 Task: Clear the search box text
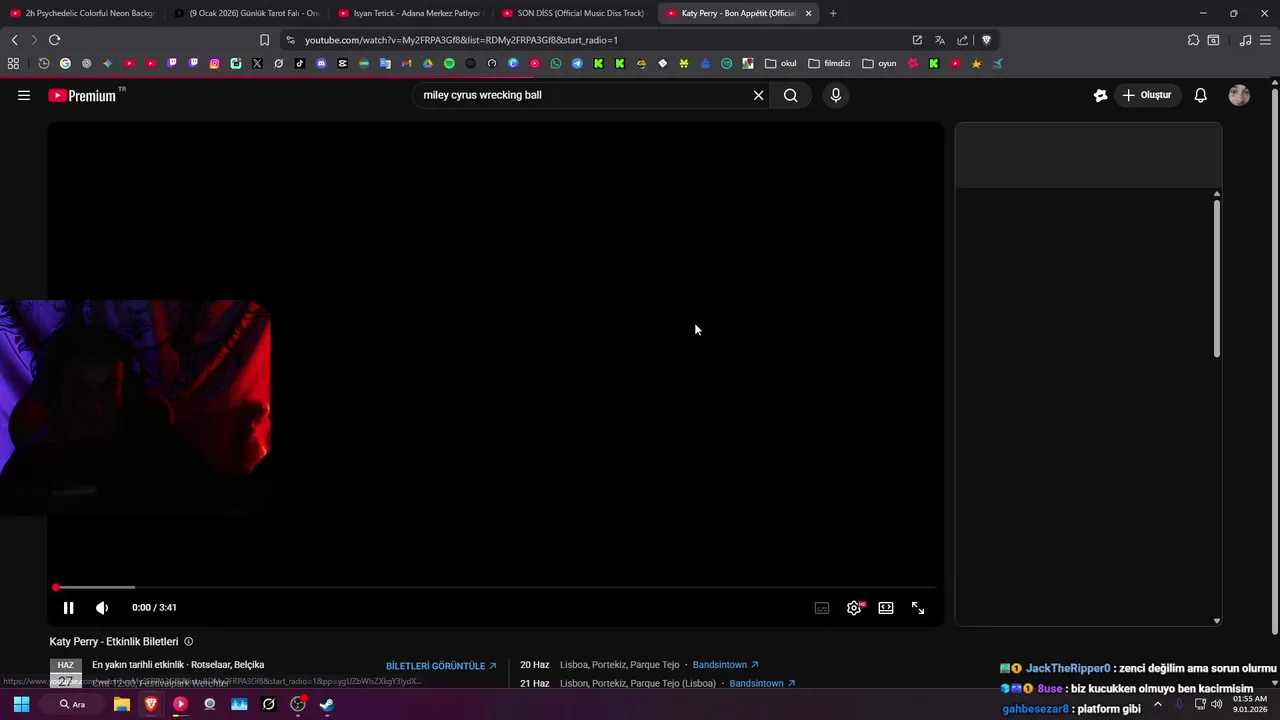(x=758, y=95)
